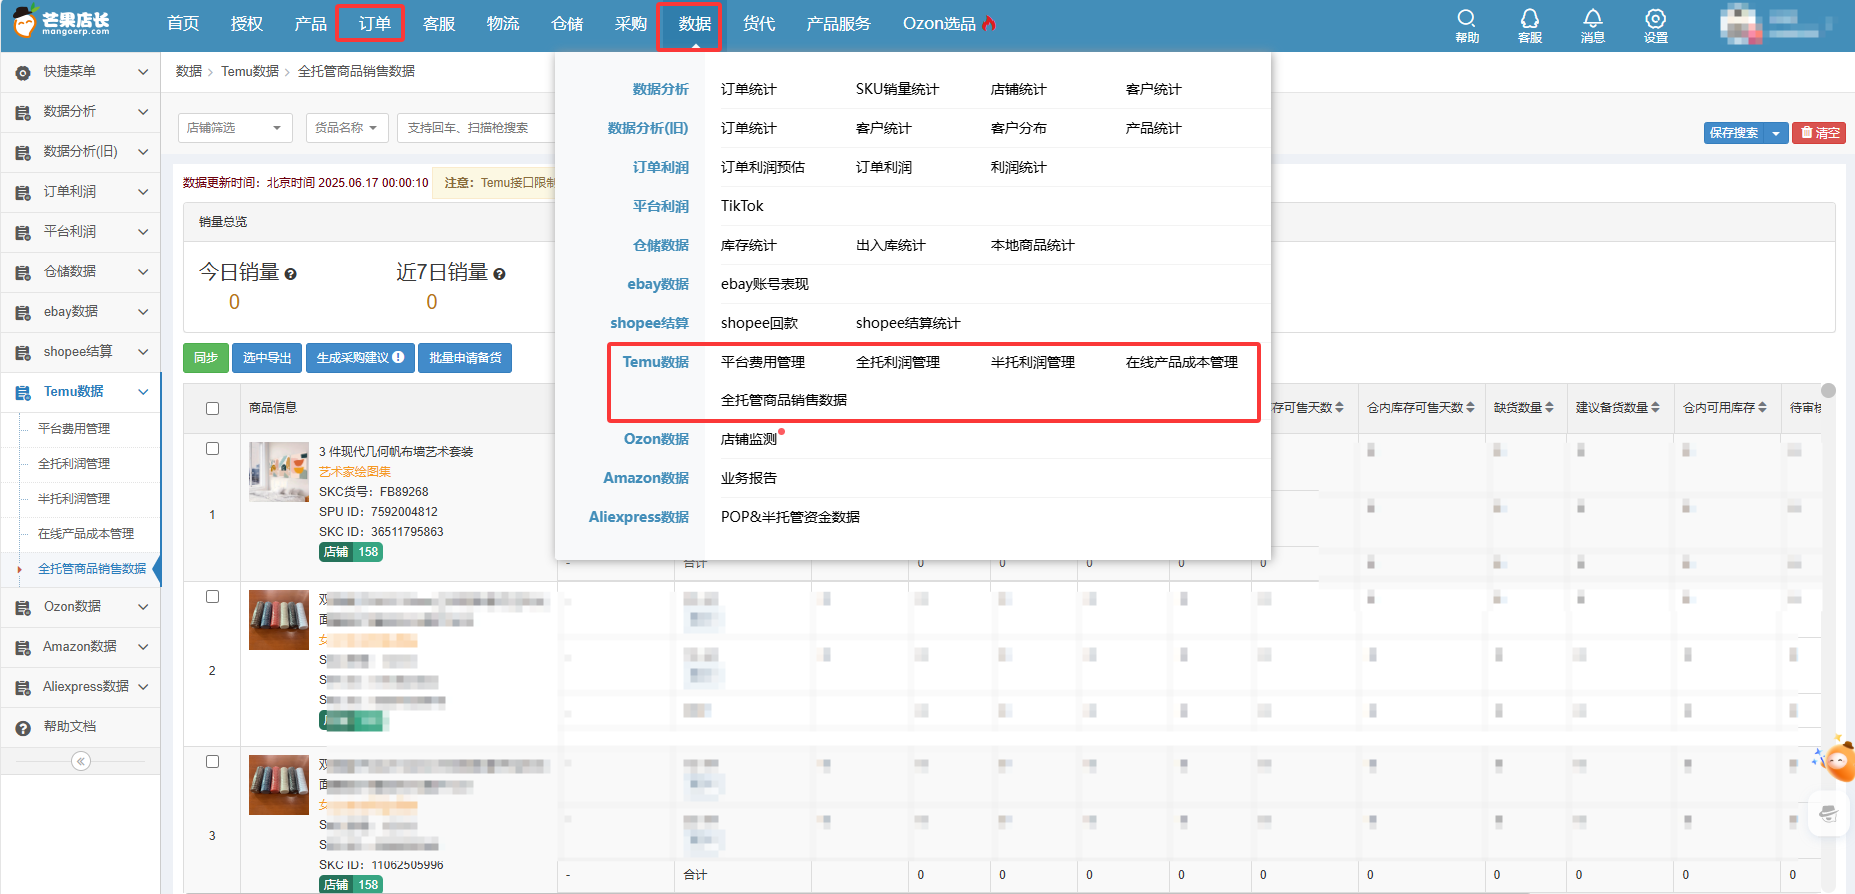
Task: Toggle the select-all checkbox in table header
Action: pos(212,408)
